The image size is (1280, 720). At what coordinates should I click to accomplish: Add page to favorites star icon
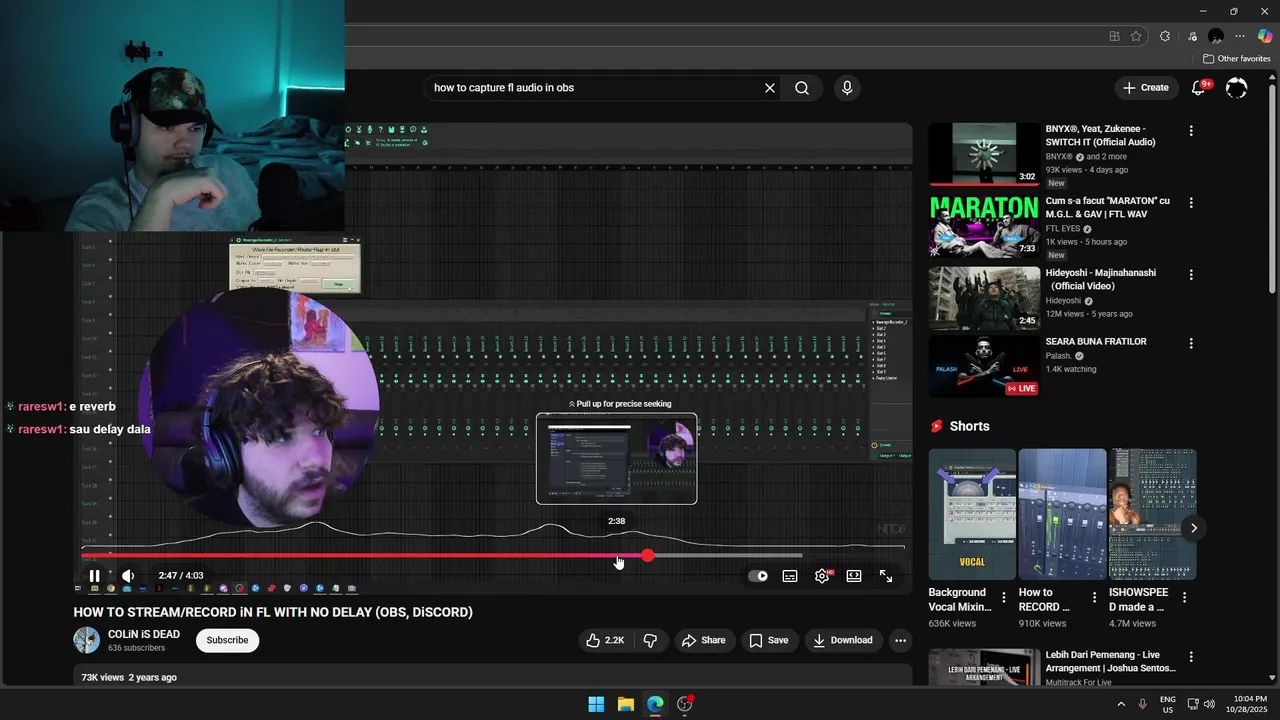[x=1136, y=36]
